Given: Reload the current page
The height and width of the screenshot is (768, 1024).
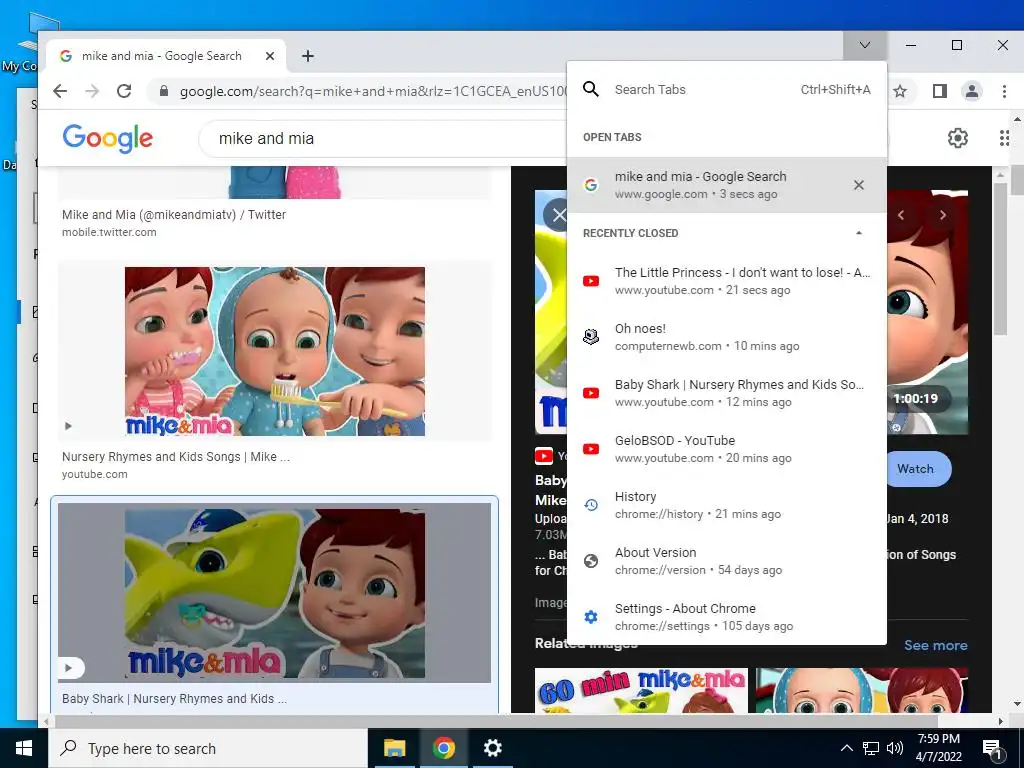Looking at the screenshot, I should [124, 91].
